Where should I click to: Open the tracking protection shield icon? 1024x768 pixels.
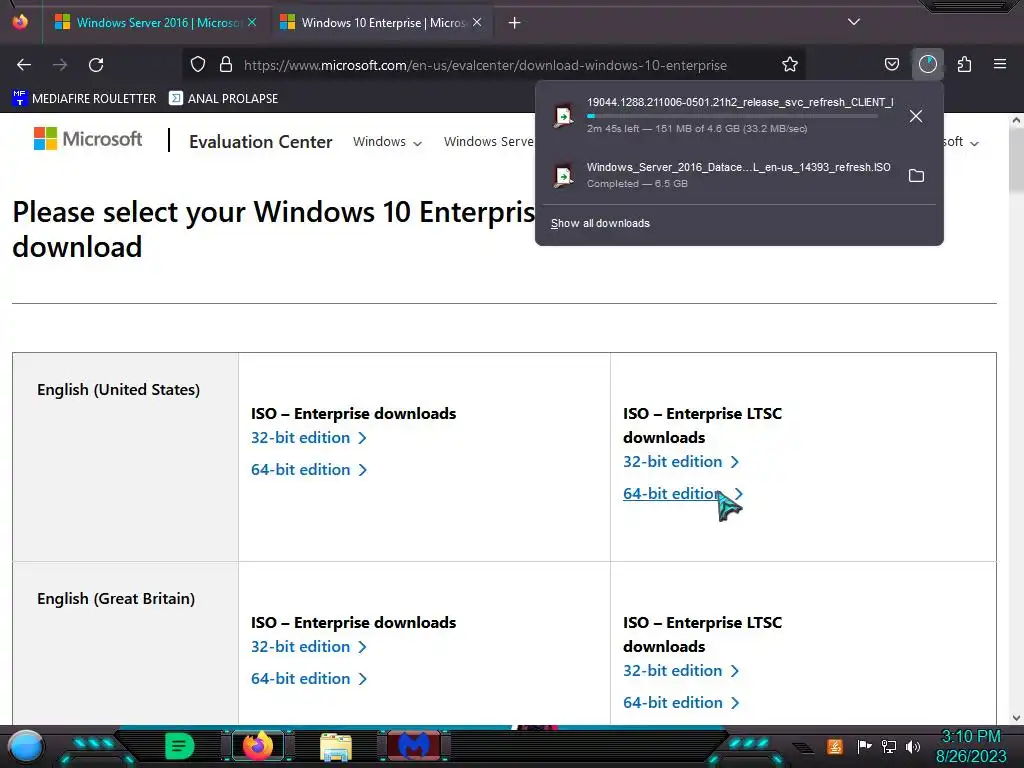(198, 65)
